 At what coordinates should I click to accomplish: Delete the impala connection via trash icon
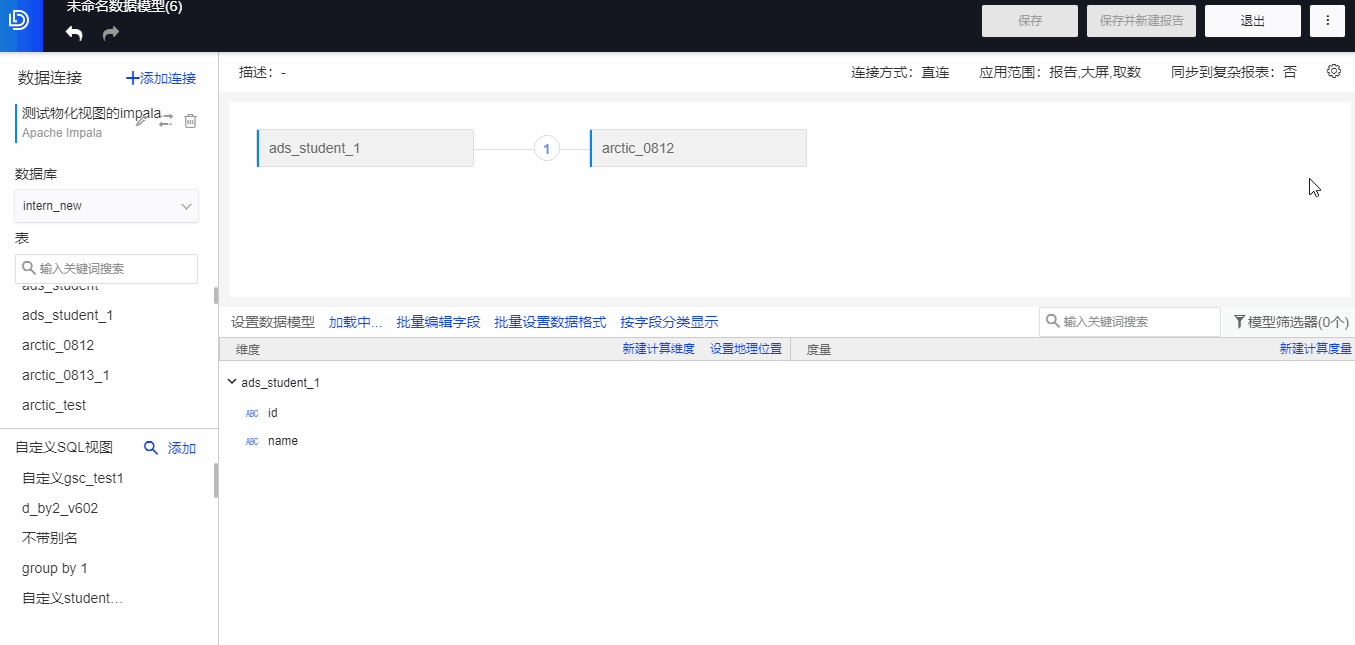[190, 121]
